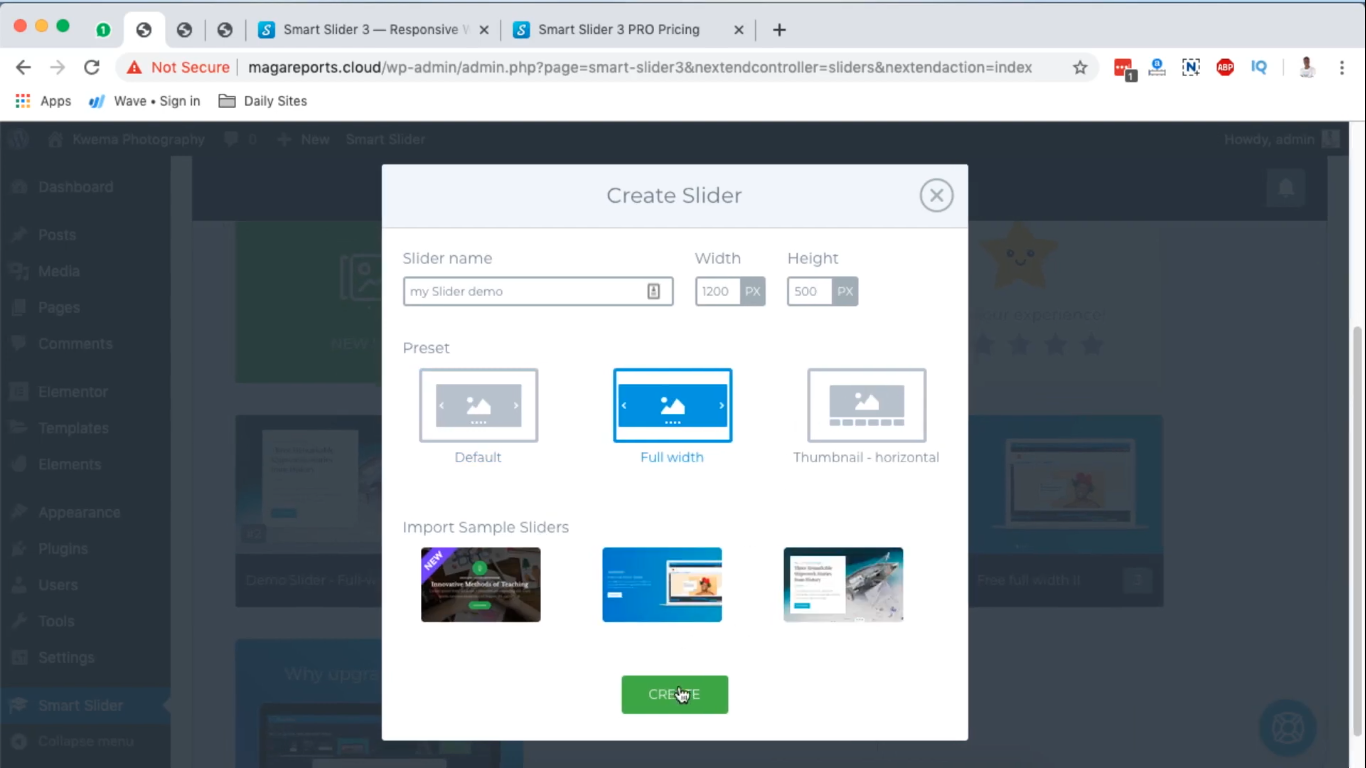This screenshot has height=768, width=1366.
Task: Open the Apps bookmark shortcut
Action: 43,101
